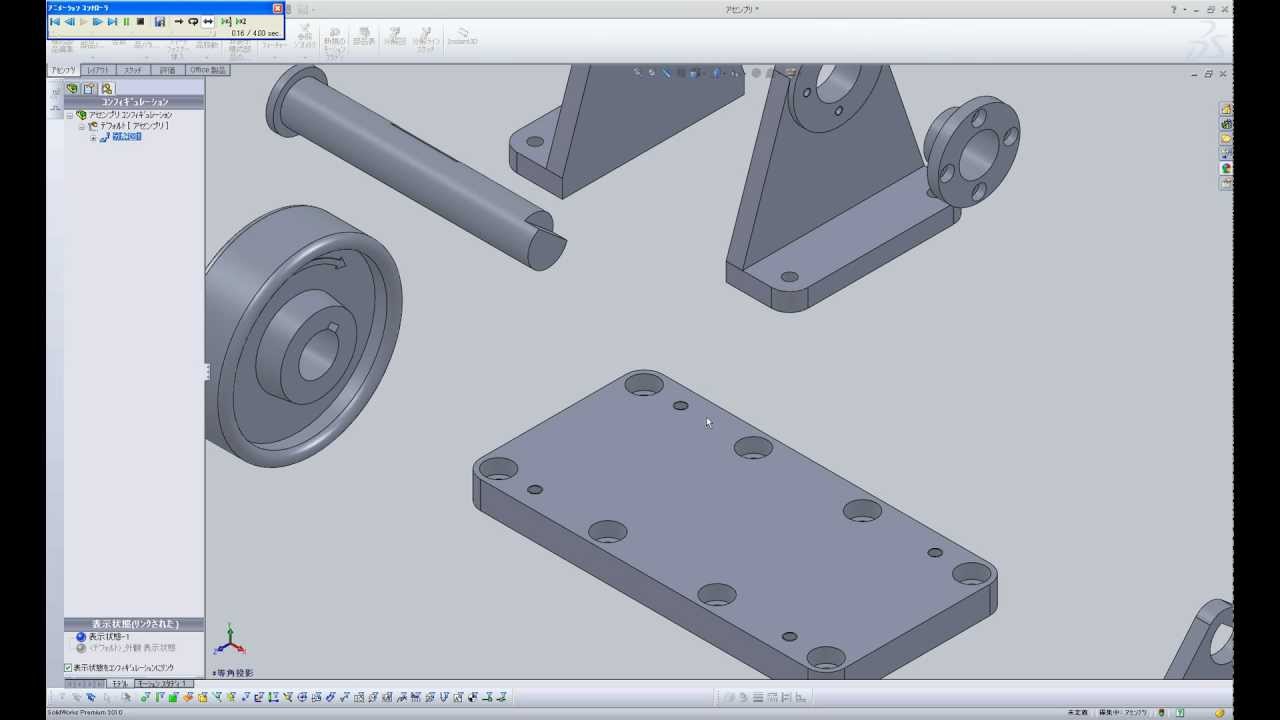Select loop playback mode
Image resolution: width=1280 pixels, height=720 pixels.
193,21
